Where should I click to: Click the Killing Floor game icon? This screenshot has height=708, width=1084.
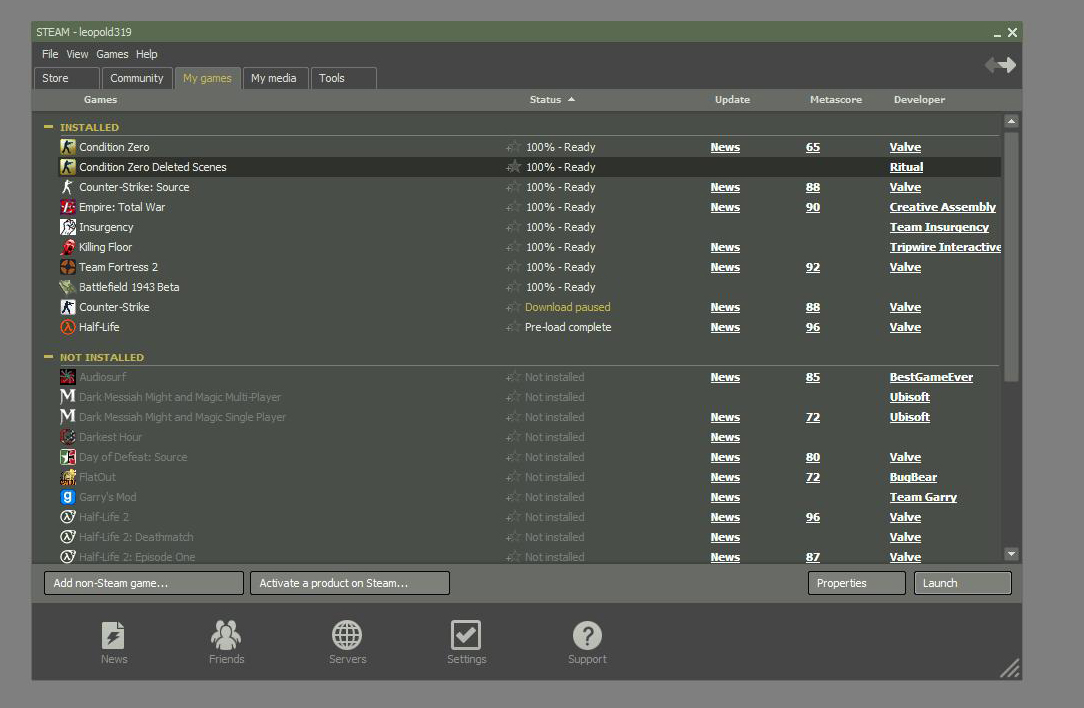pyautogui.click(x=68, y=248)
